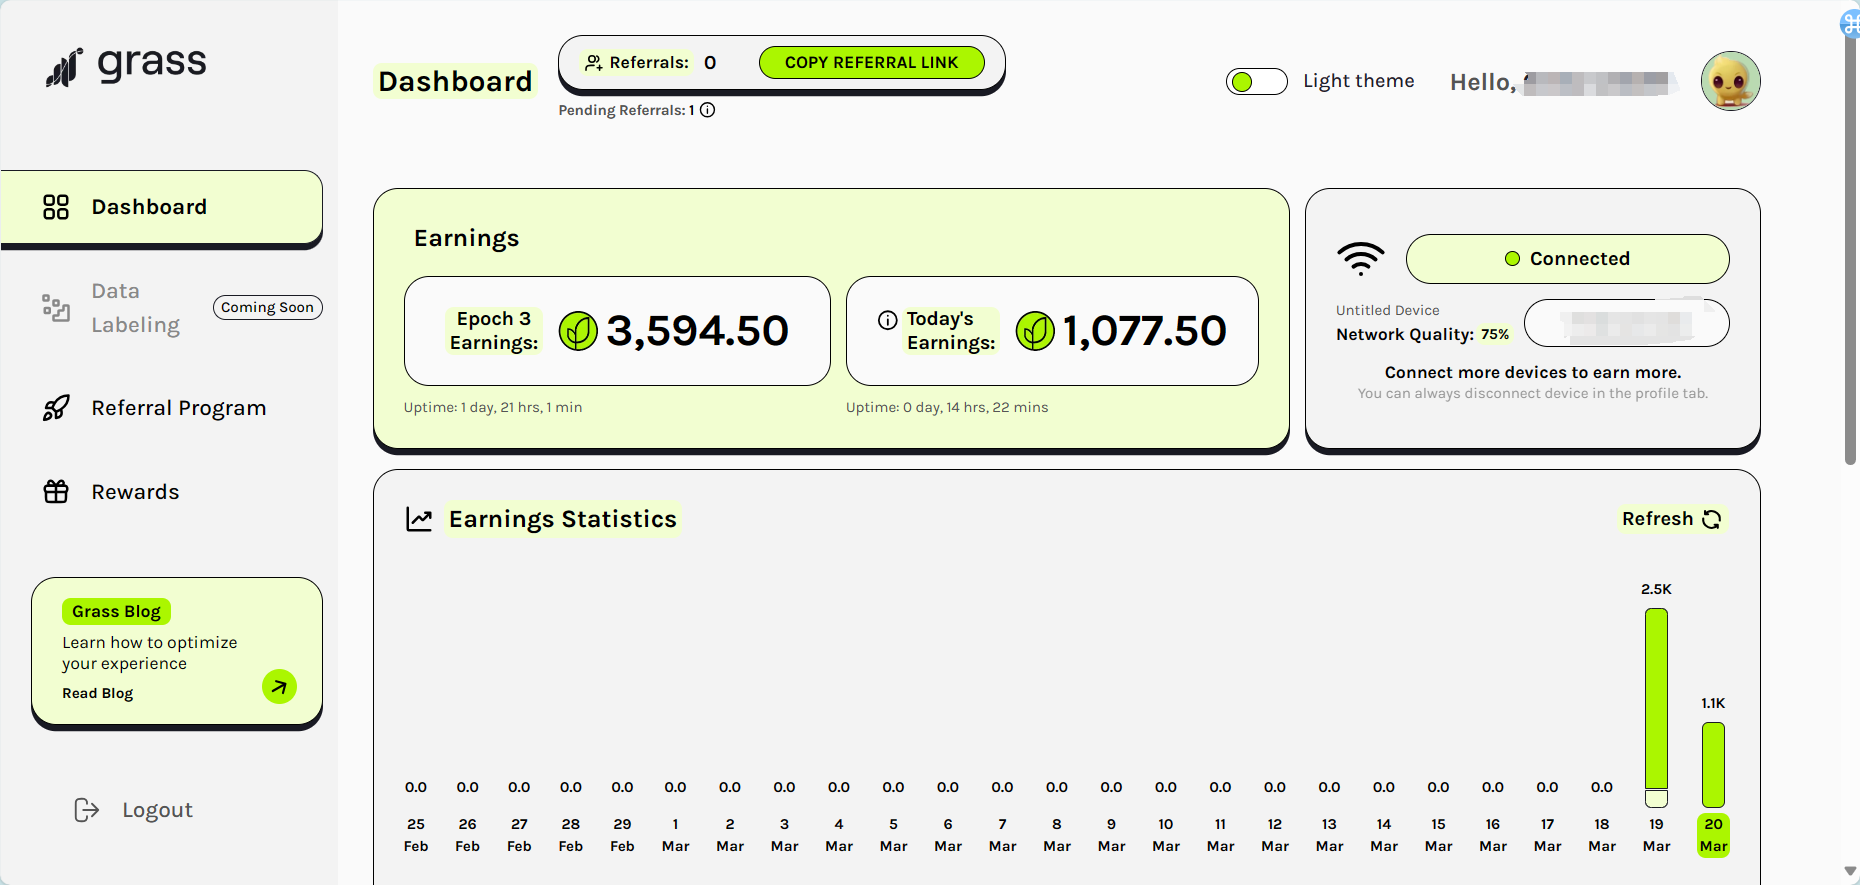Click 'Uptime: 1 day, 21 hrs, 1 min'
1860x885 pixels.
(493, 407)
